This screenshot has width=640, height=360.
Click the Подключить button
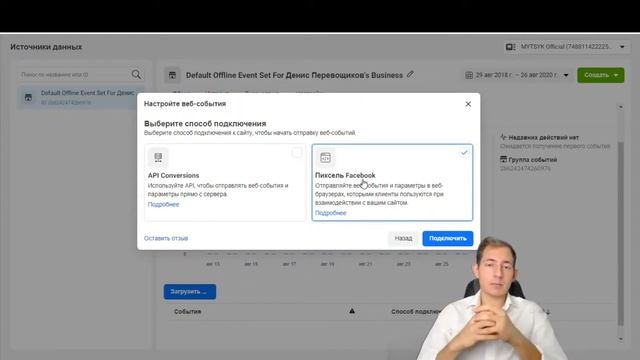coord(448,238)
